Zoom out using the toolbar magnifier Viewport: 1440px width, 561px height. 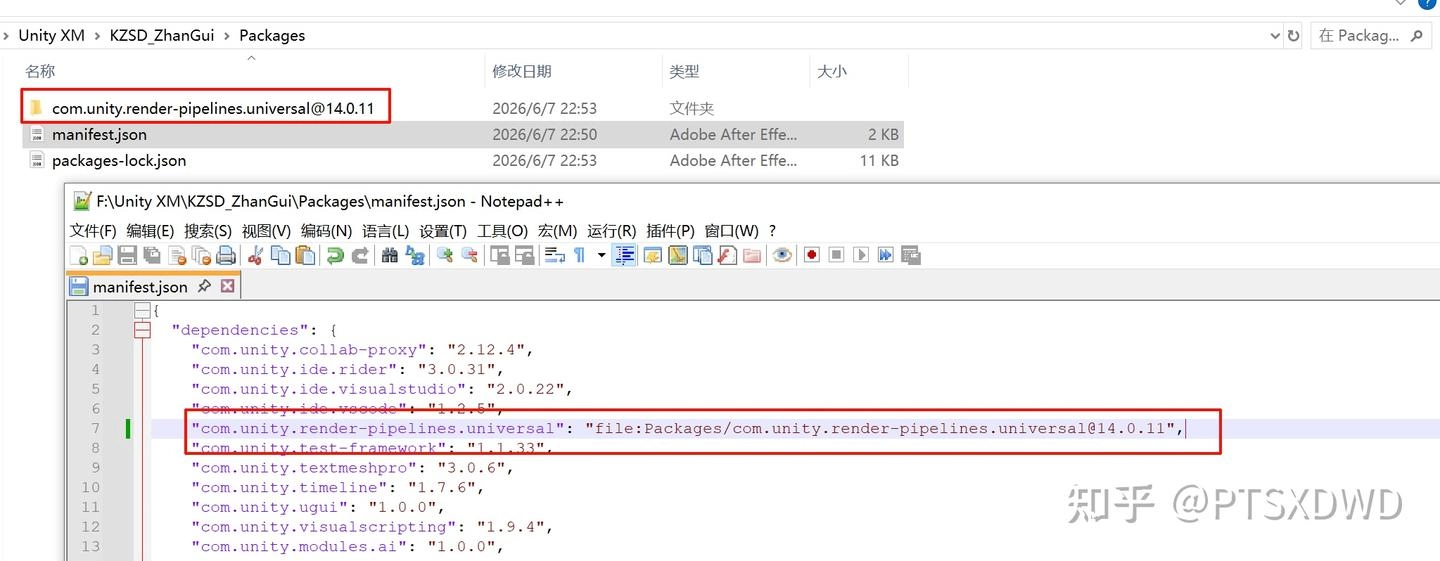pos(469,255)
